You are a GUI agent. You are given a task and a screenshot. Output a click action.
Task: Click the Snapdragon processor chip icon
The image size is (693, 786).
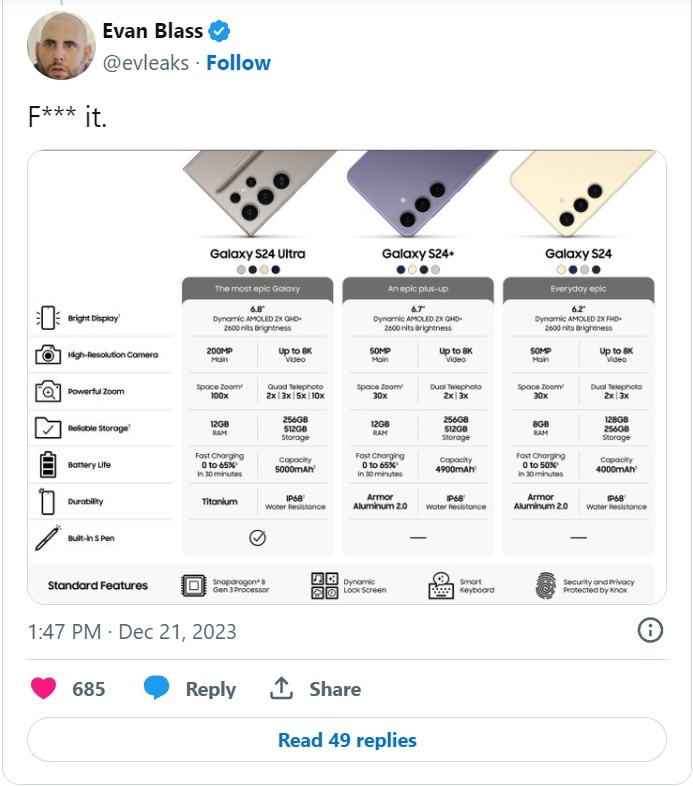[x=193, y=585]
